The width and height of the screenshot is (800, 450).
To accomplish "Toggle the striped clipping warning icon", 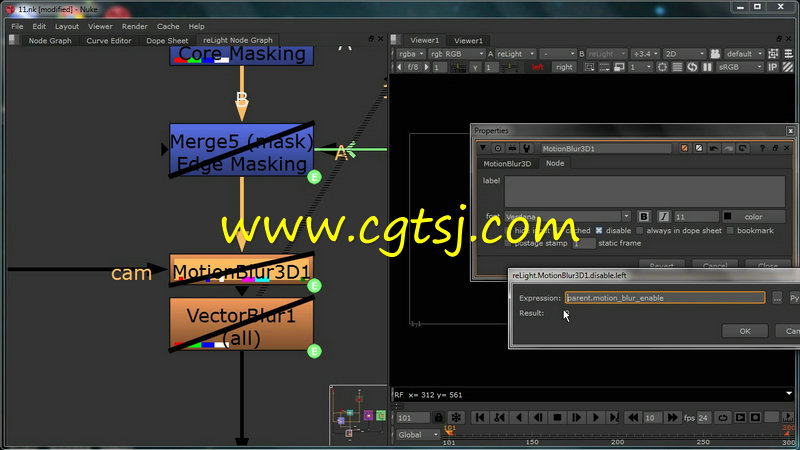I will (788, 67).
